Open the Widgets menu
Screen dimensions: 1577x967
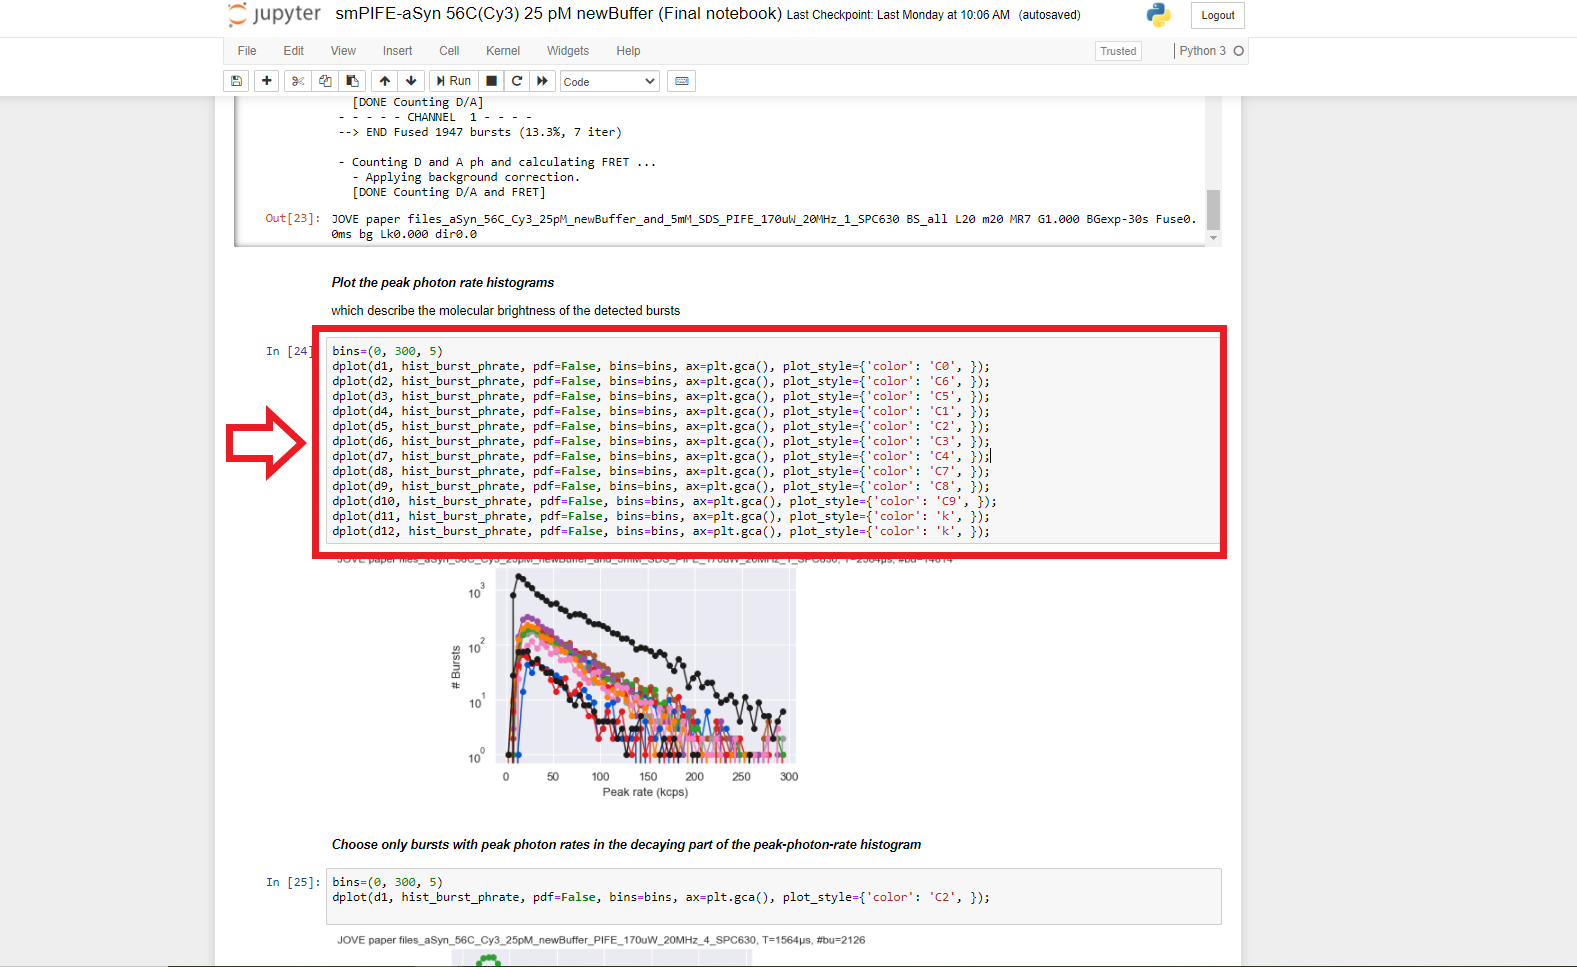568,51
